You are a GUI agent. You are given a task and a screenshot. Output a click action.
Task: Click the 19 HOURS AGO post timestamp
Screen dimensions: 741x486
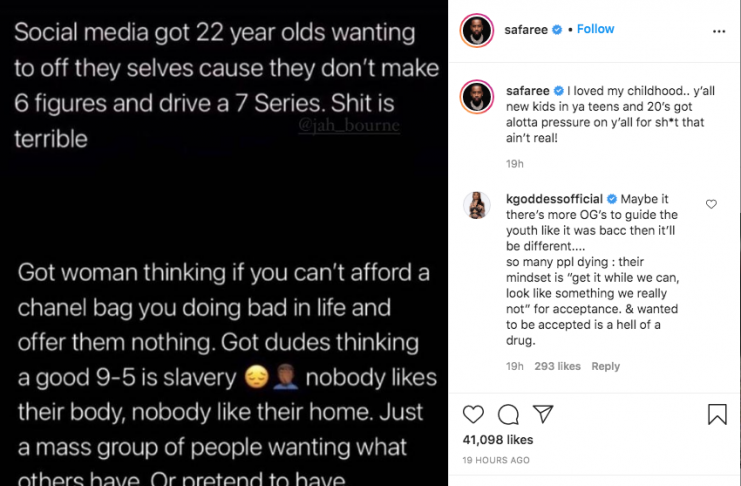pos(496,460)
